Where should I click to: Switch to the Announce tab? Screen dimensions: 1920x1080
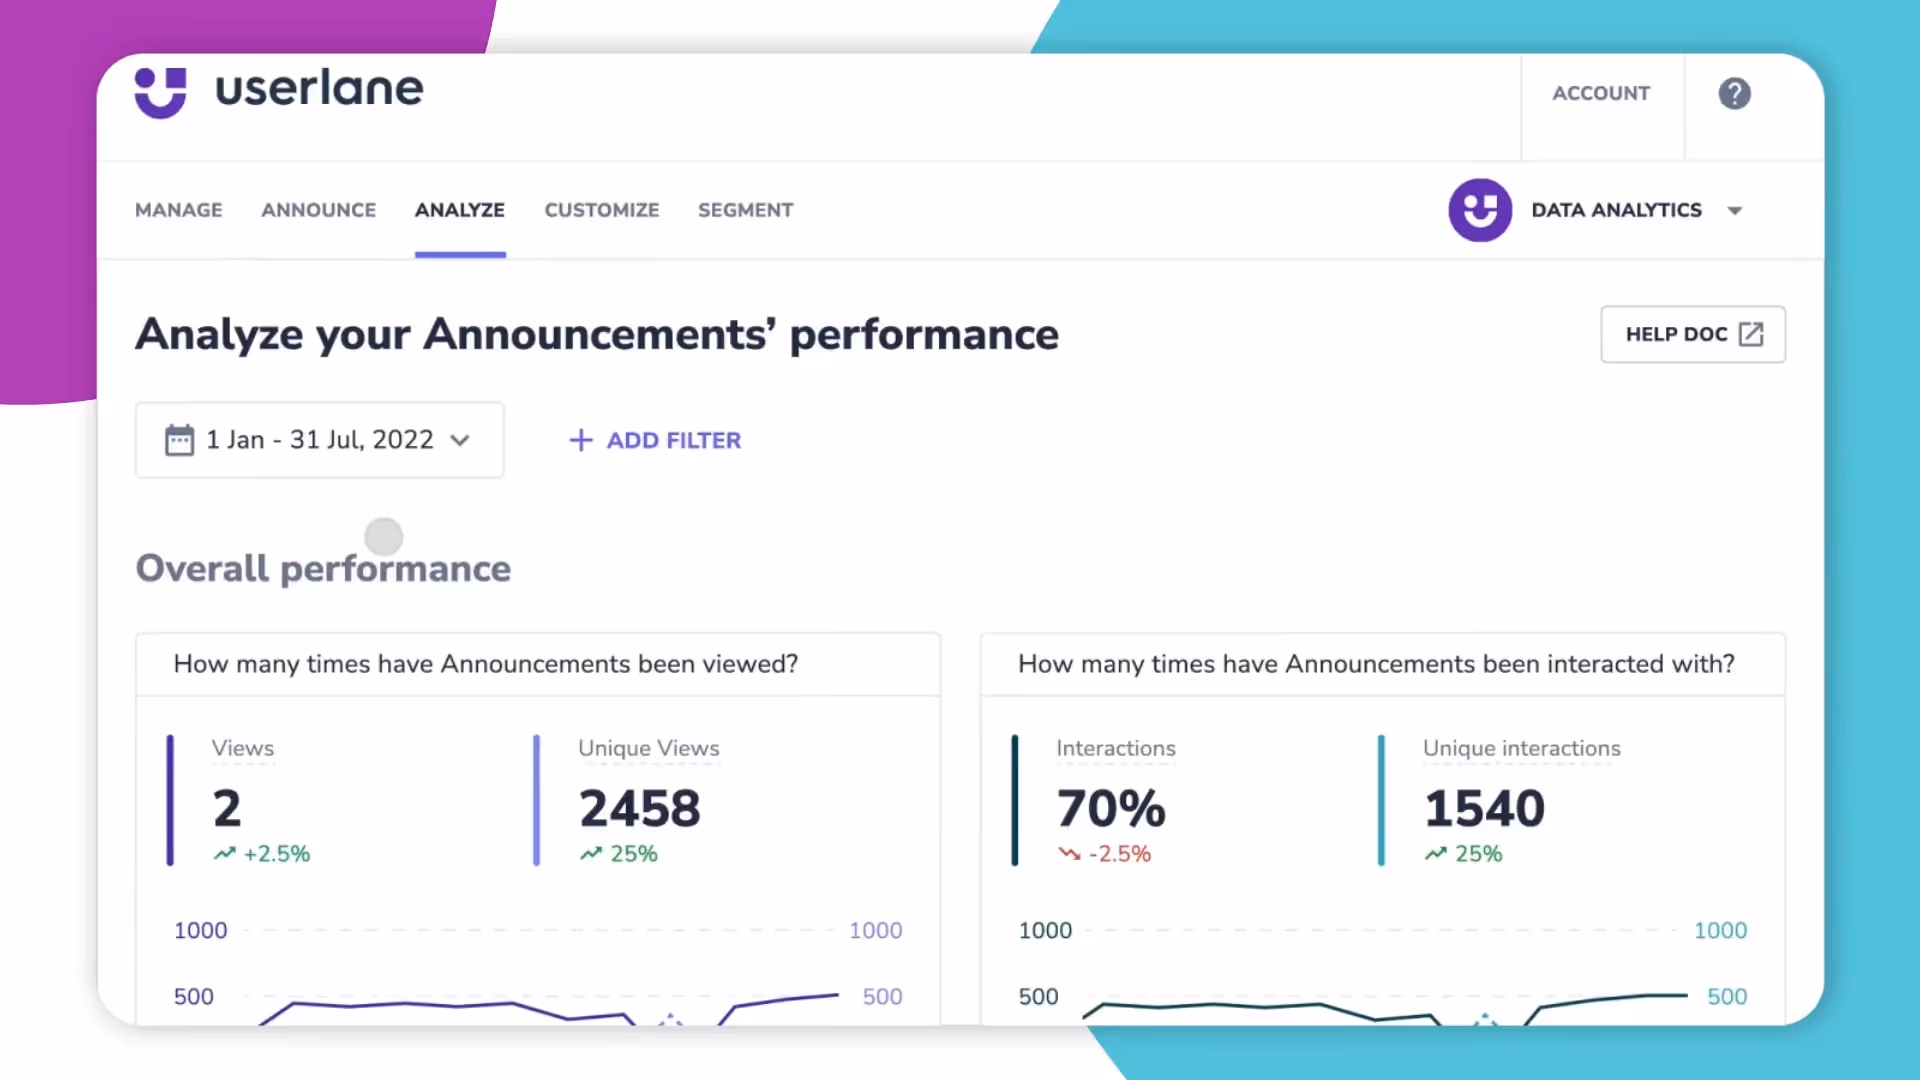coord(319,210)
